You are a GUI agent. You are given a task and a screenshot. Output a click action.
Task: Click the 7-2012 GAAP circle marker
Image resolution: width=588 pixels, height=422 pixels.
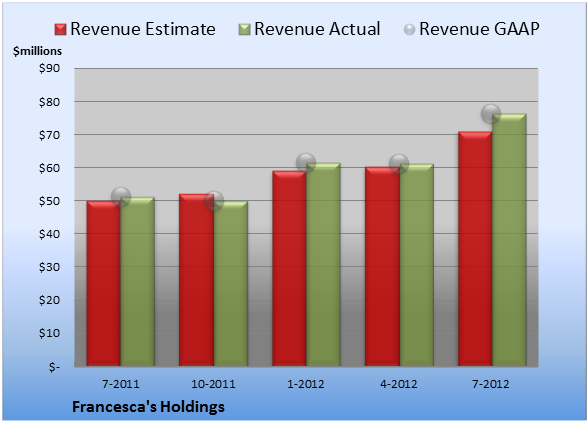[491, 113]
